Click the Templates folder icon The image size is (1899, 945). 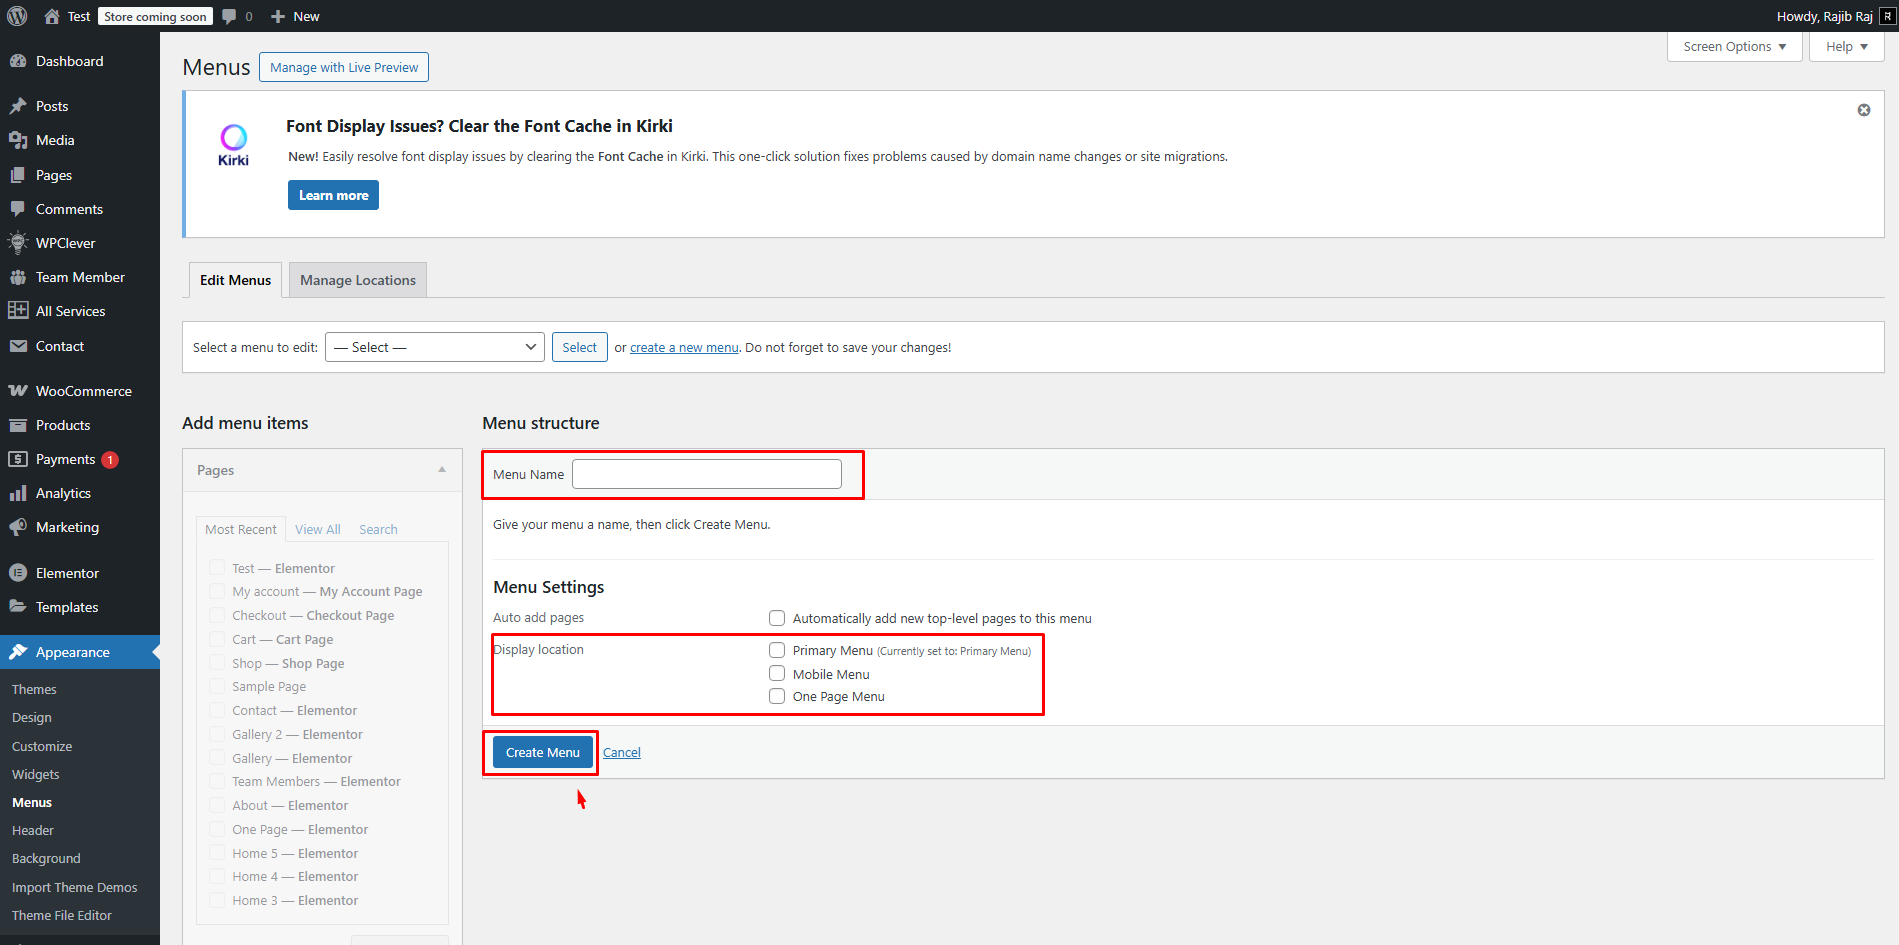click(x=18, y=607)
